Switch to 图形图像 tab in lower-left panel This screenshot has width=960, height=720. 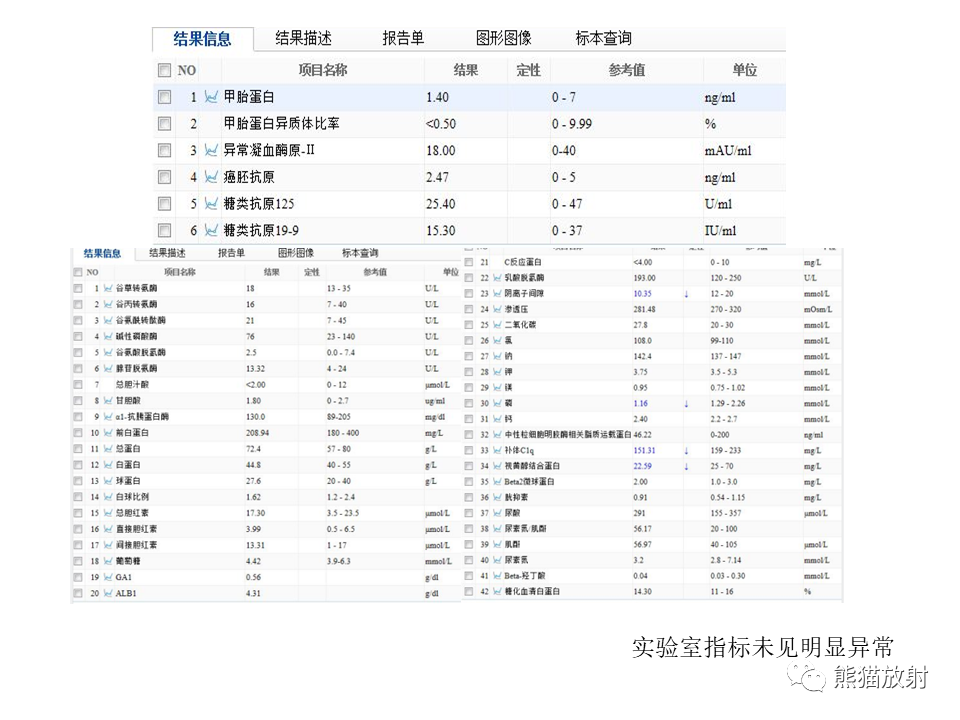(296, 253)
